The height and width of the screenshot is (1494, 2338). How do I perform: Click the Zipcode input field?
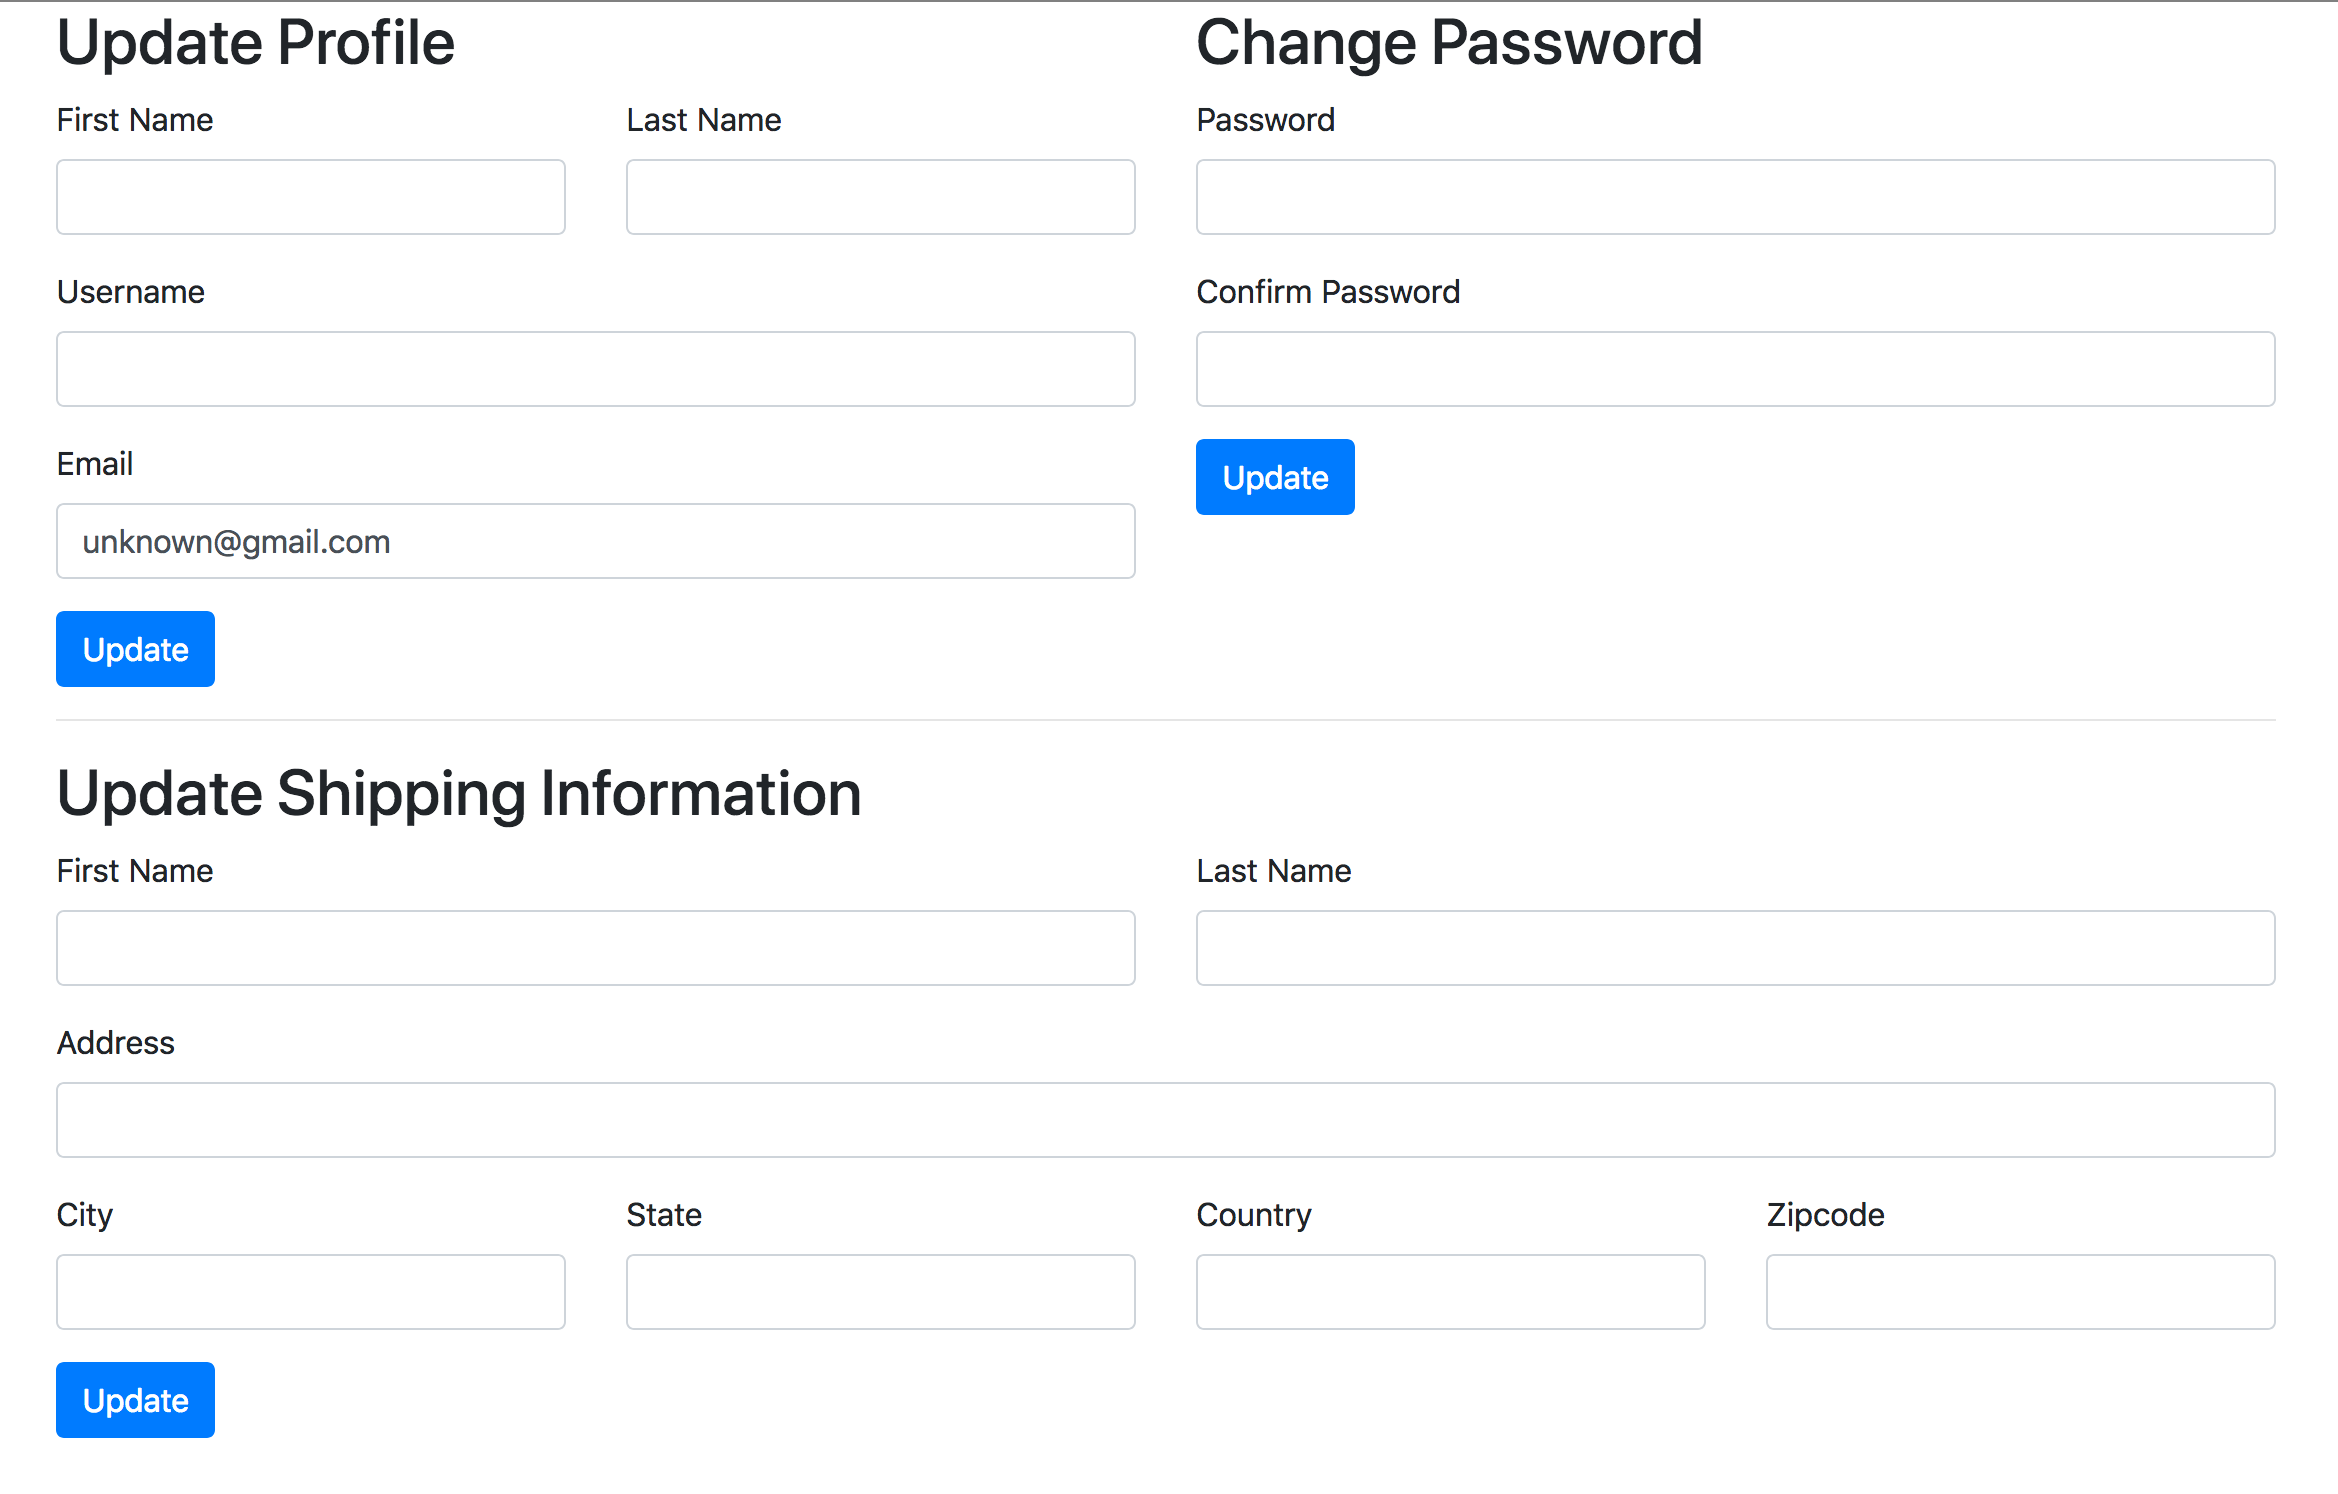point(2021,1292)
